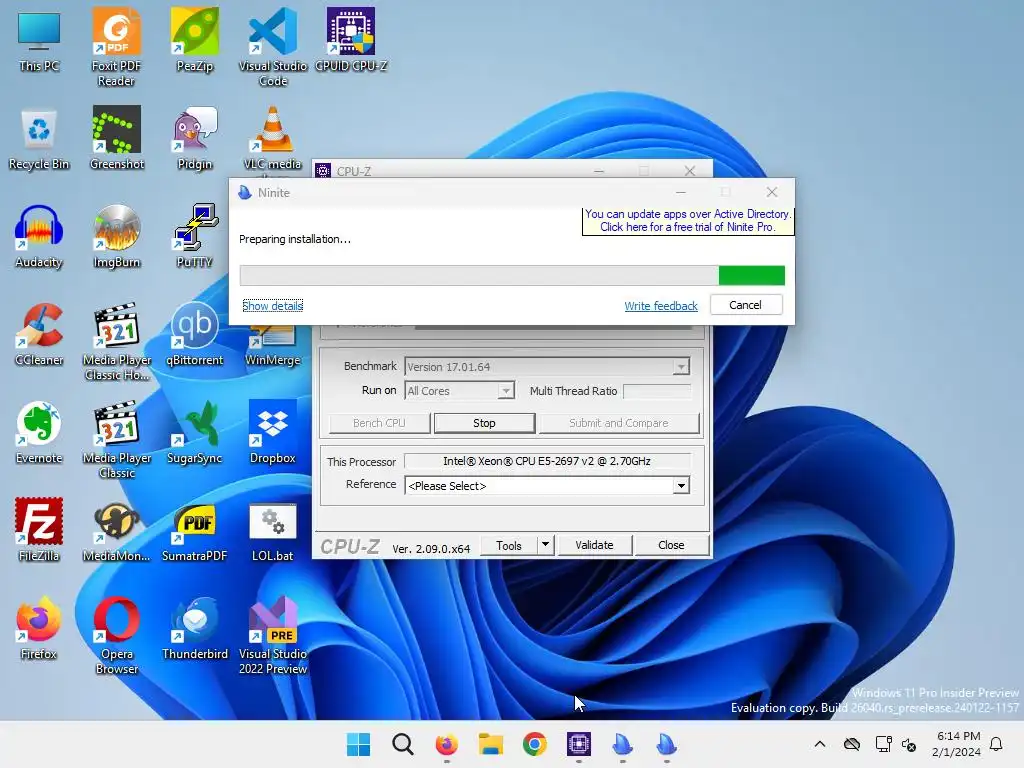
Task: Open the Run on All Cores dropdown
Action: point(505,391)
